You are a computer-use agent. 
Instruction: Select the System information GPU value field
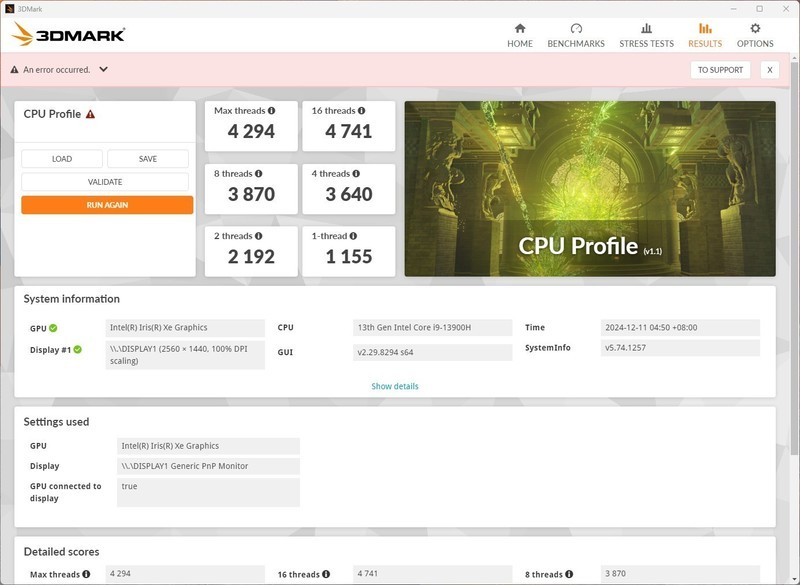185,327
